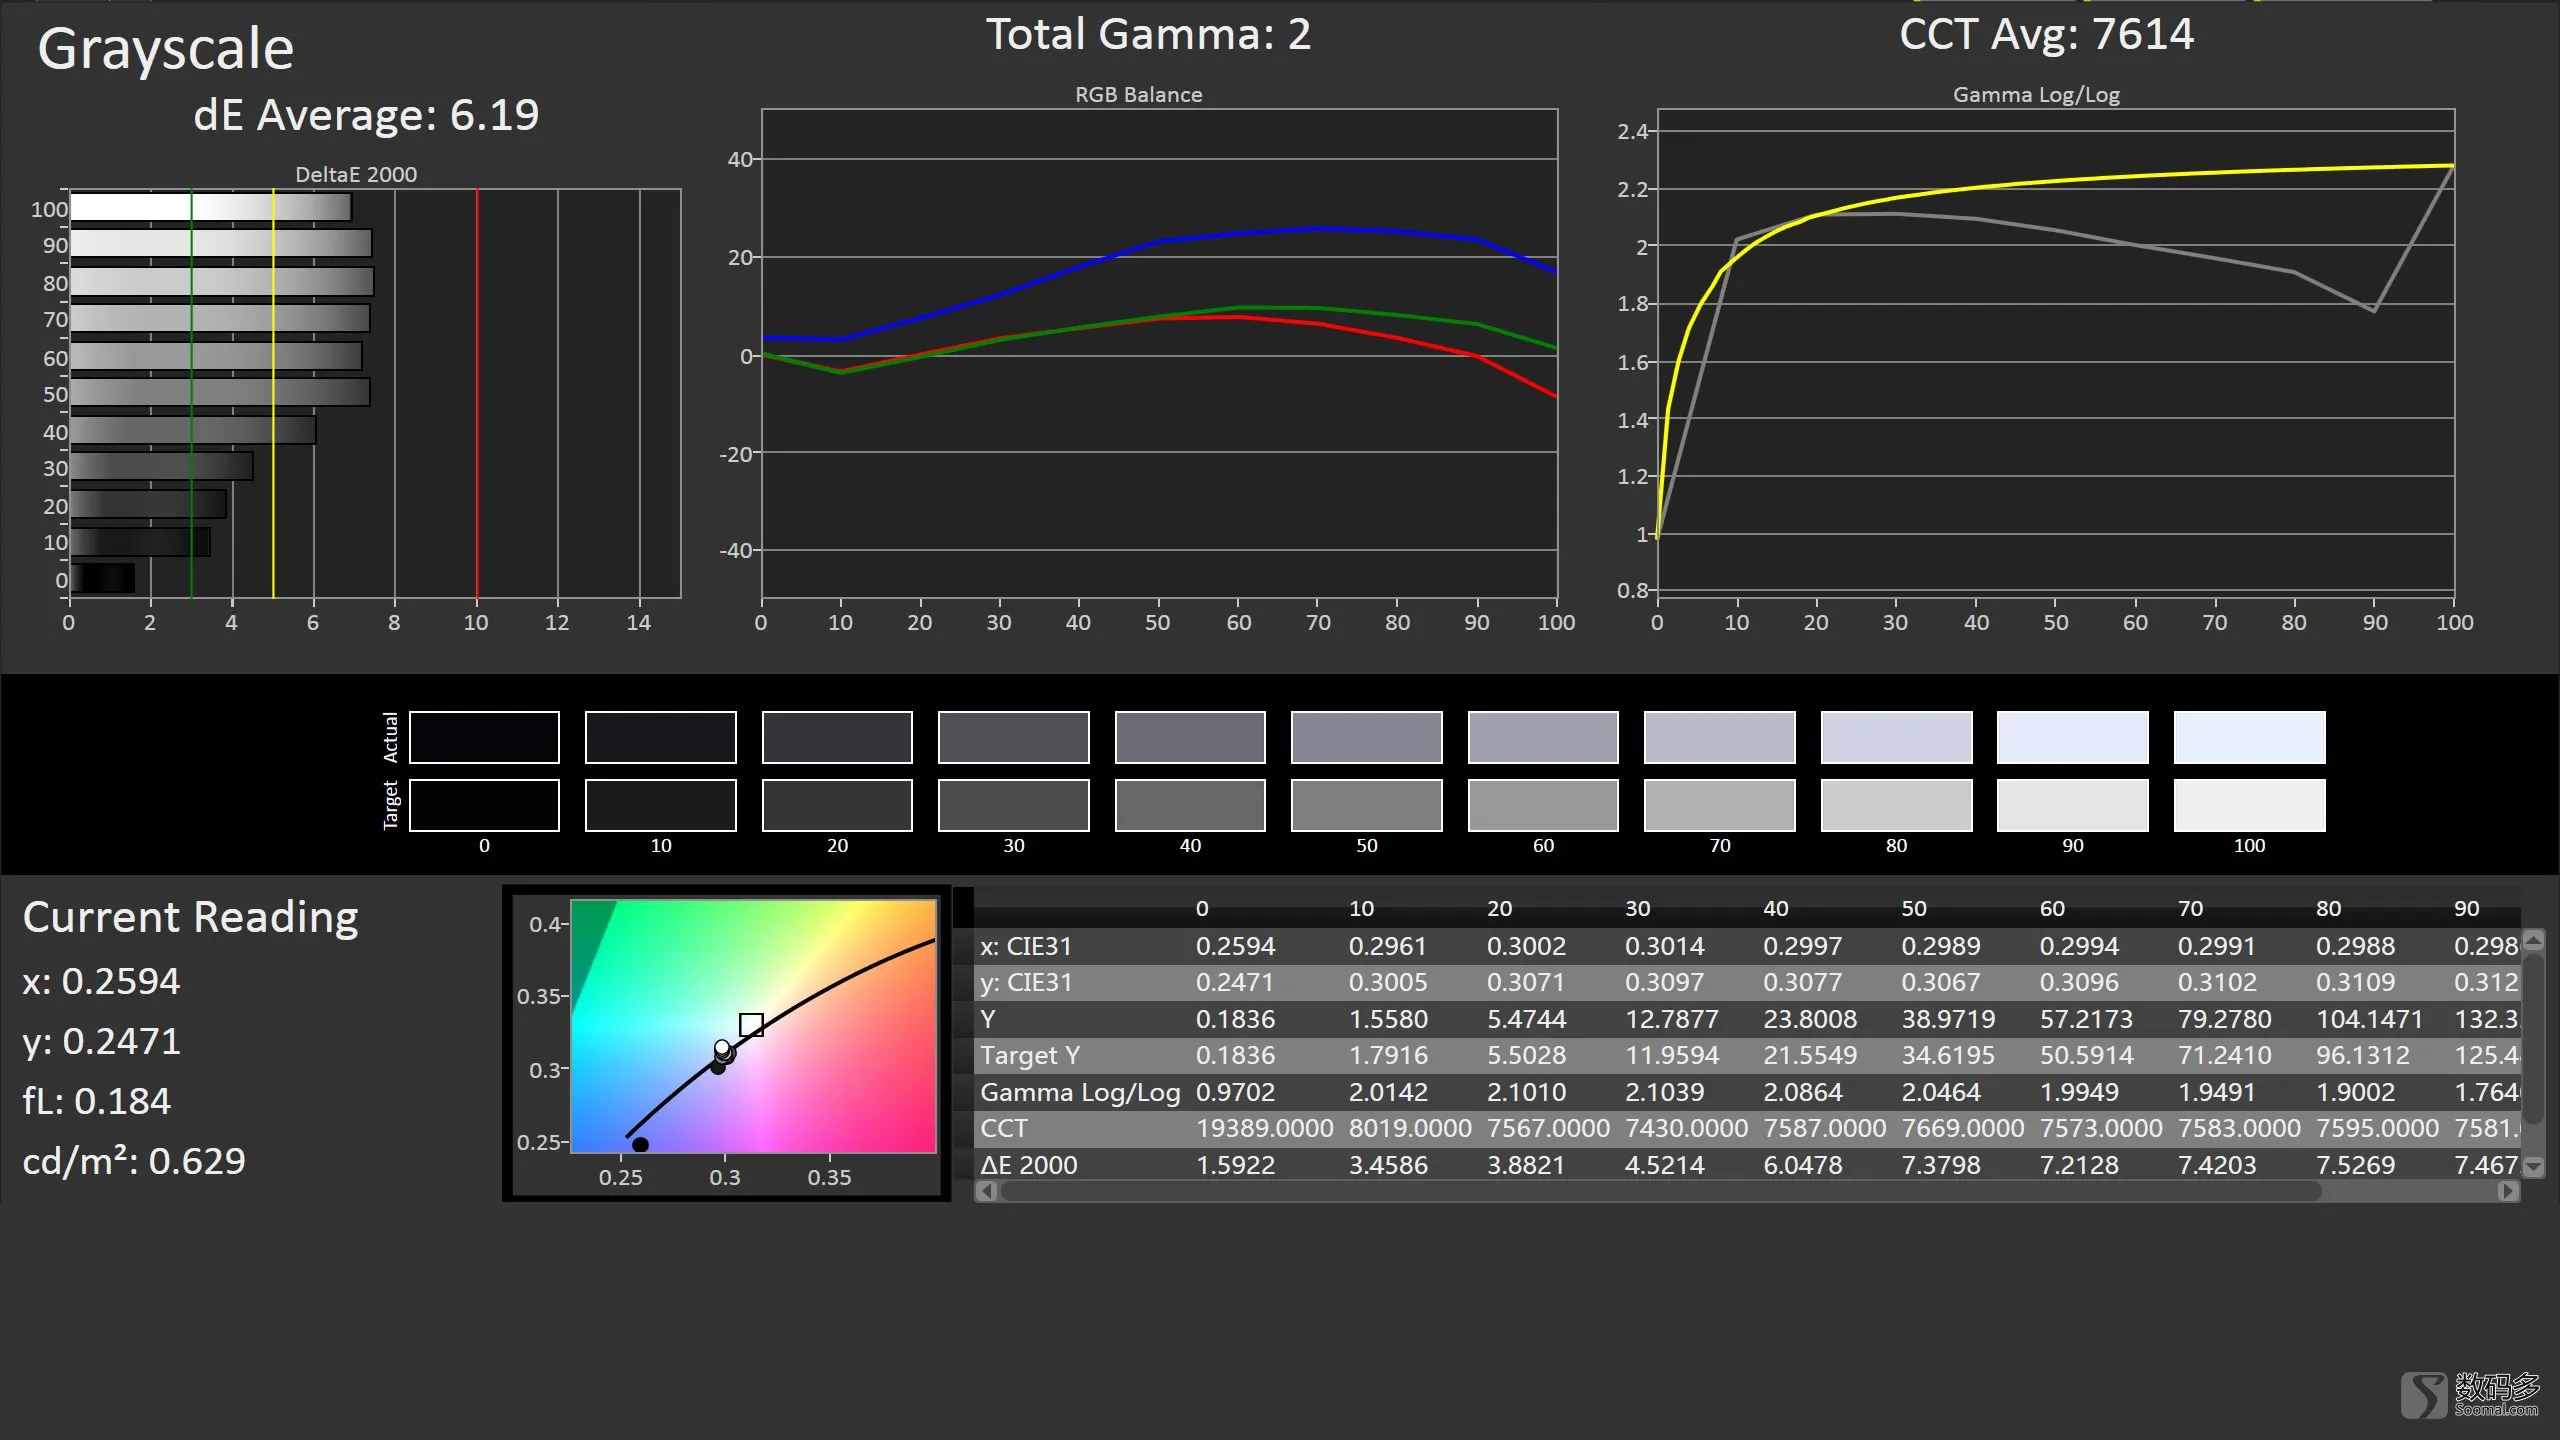Click the 'Gamma Log/Log' row label in the table

(x=1080, y=1092)
